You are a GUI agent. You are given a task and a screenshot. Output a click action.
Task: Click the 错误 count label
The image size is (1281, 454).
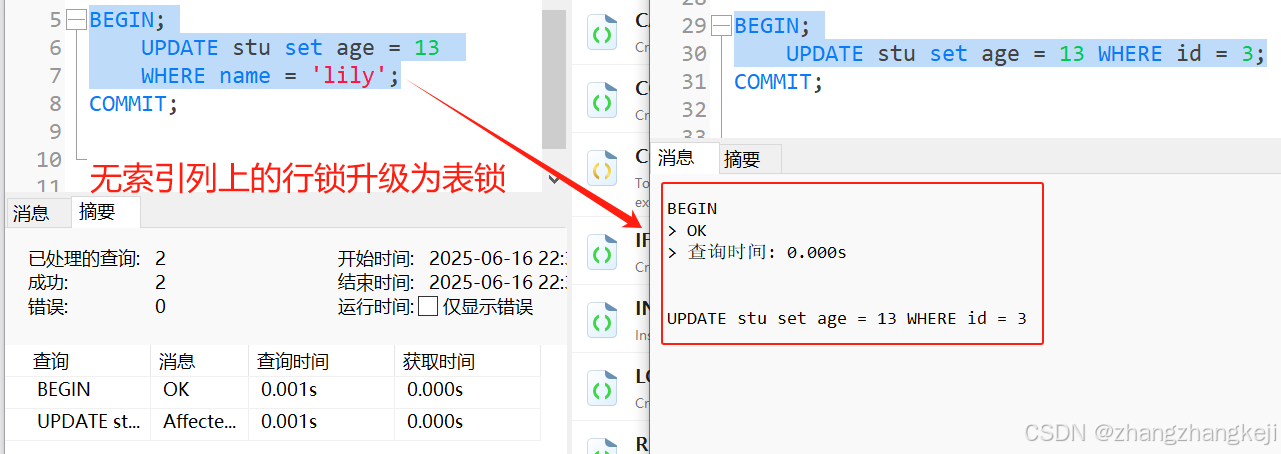tap(48, 307)
